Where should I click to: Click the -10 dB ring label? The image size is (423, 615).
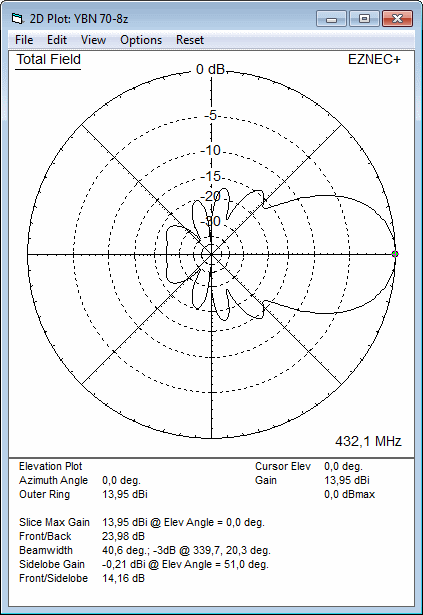coord(211,150)
